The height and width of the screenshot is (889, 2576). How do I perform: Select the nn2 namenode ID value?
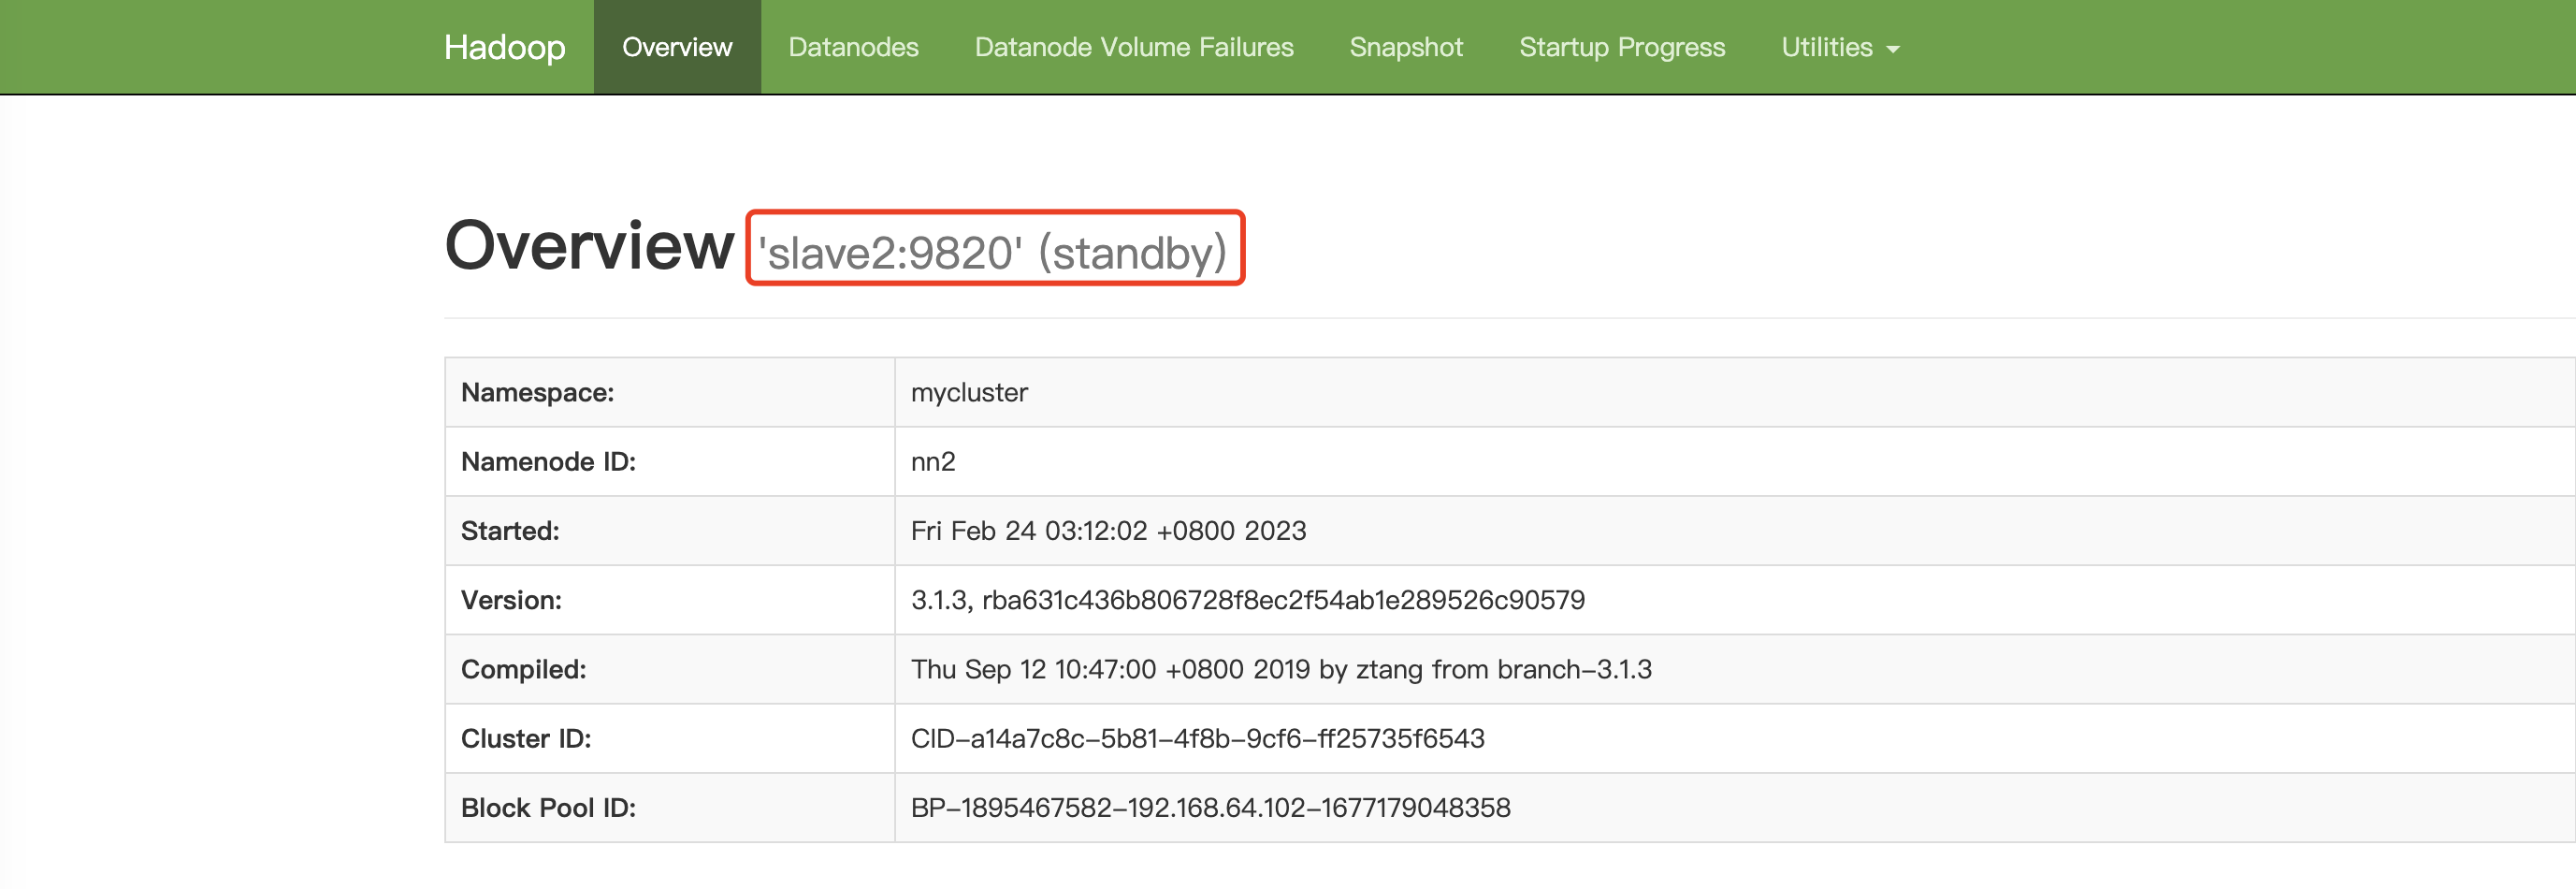[x=932, y=461]
